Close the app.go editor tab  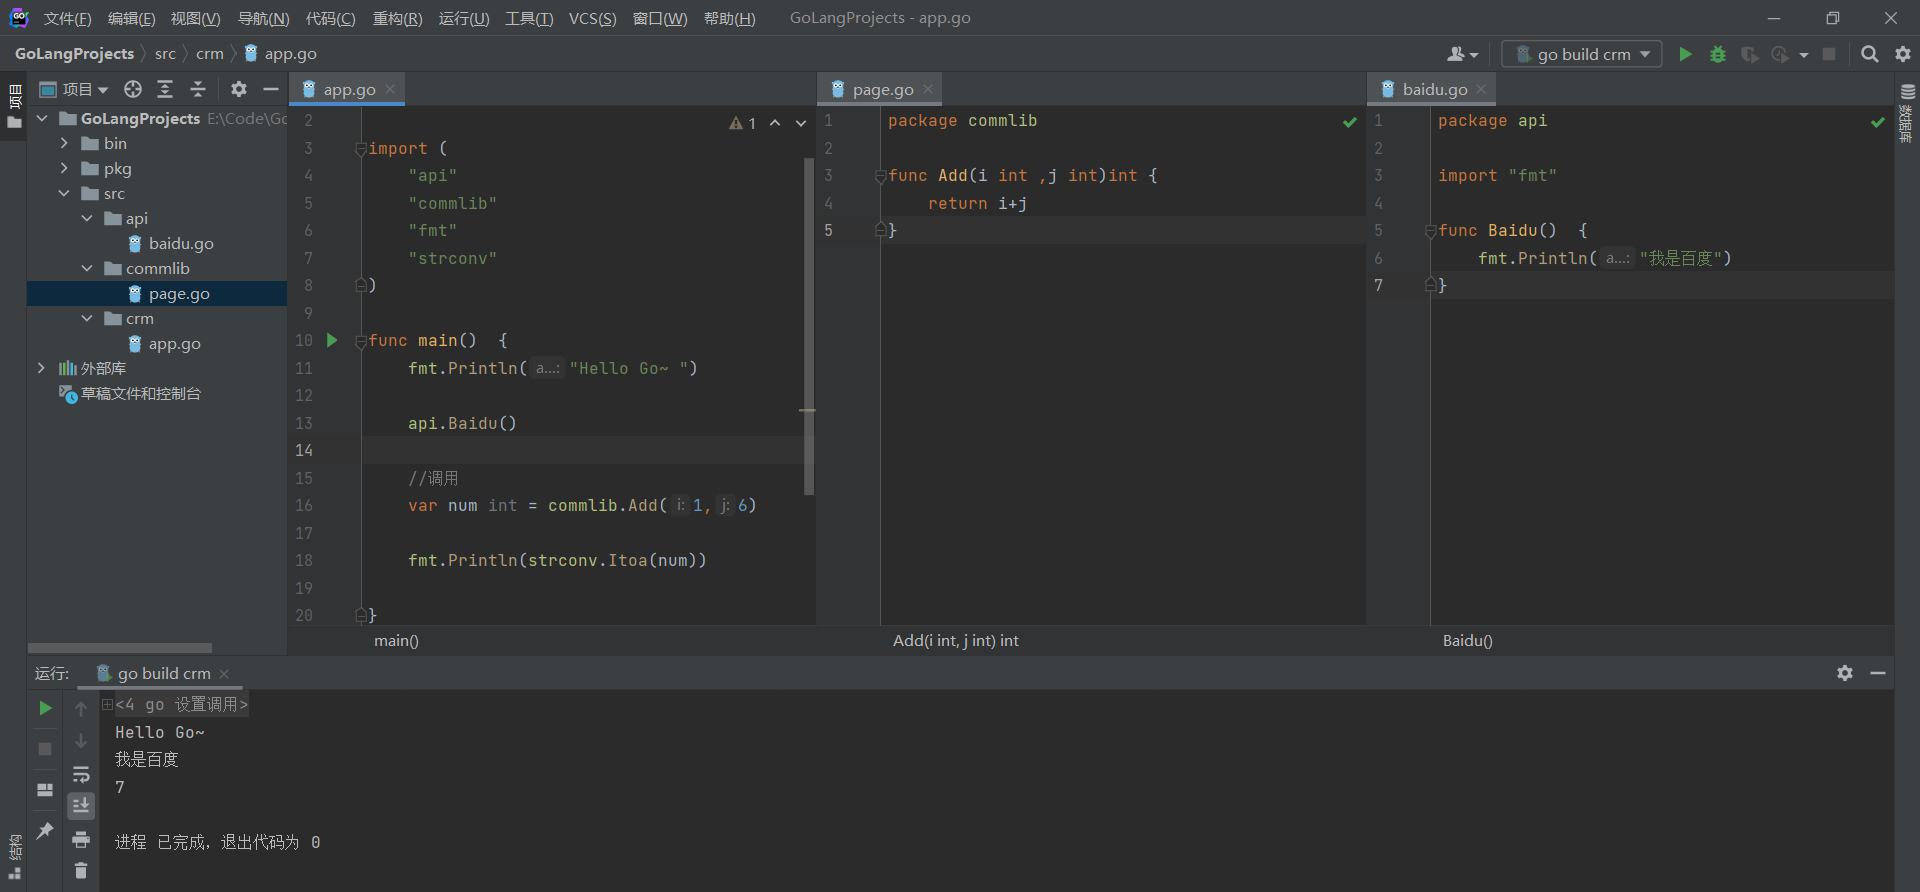point(390,89)
